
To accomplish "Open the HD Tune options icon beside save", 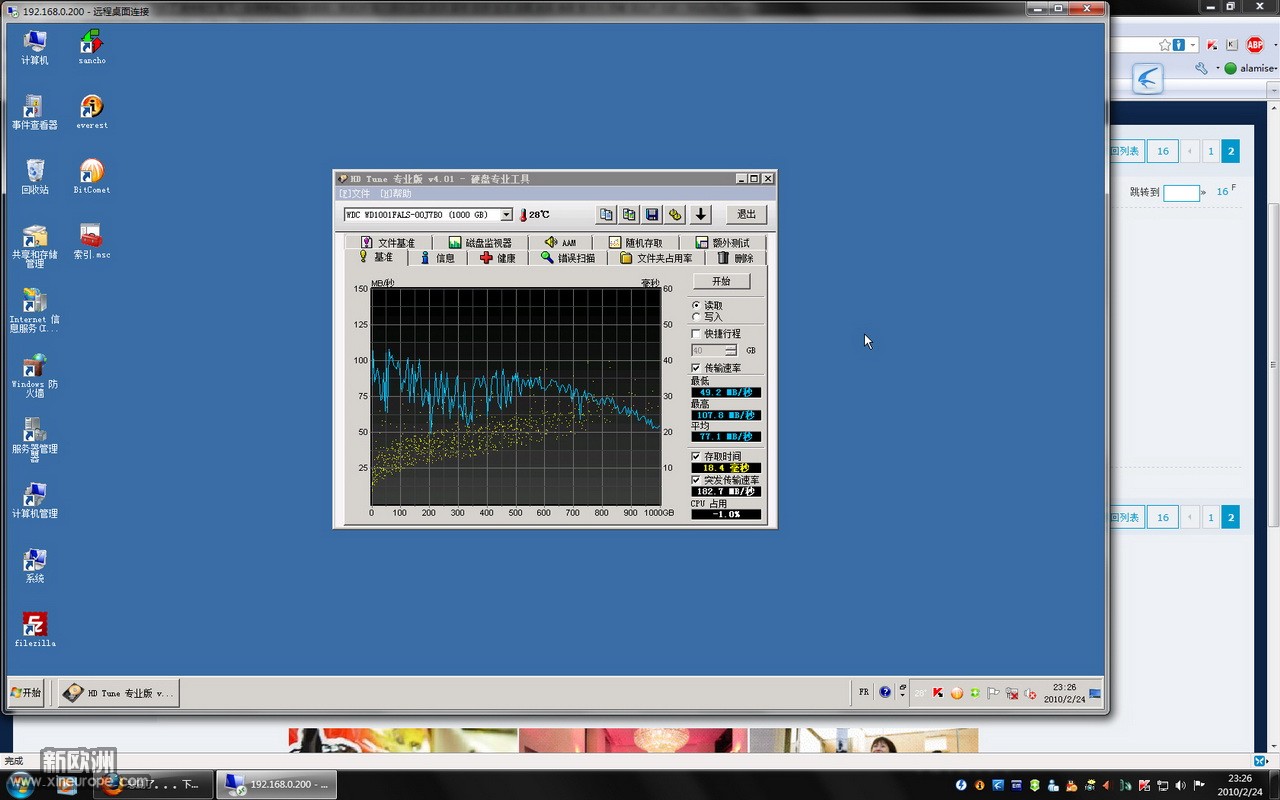I will 675,214.
